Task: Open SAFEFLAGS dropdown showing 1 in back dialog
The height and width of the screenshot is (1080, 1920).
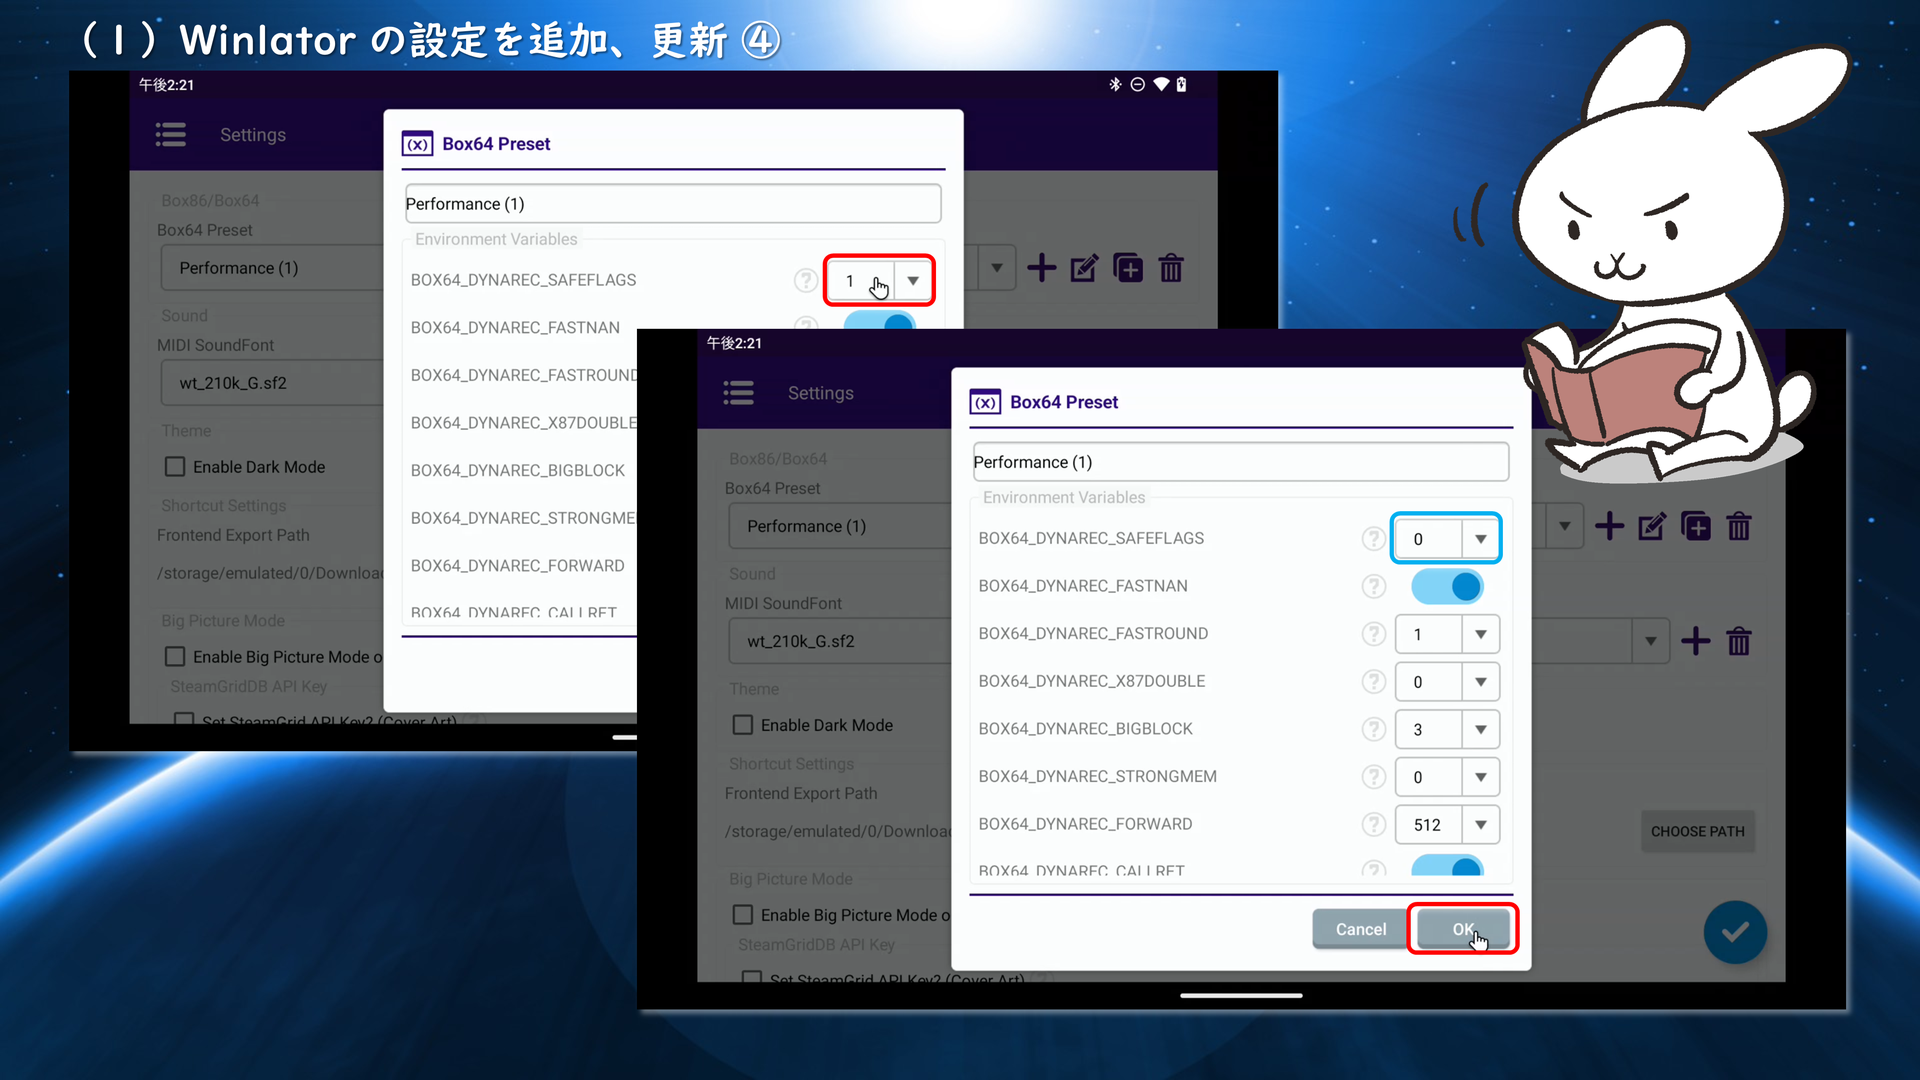Action: (x=879, y=281)
